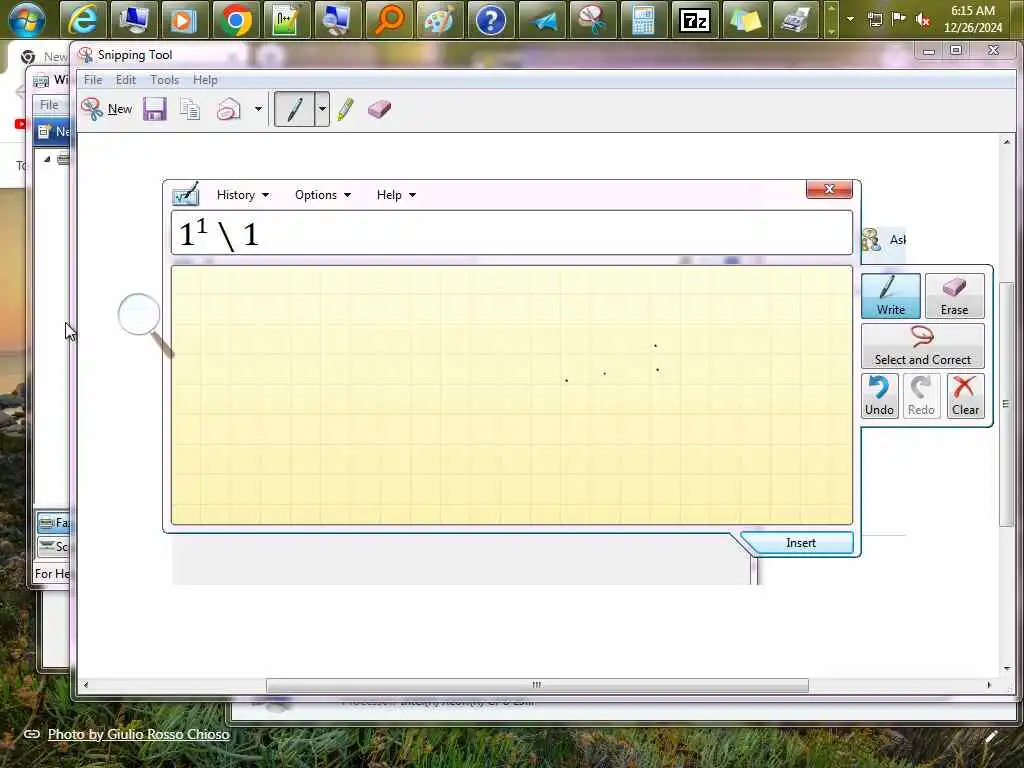Open Photo by Giulio Rosso Chioso link
Viewport: 1024px width, 768px height.
pos(138,734)
